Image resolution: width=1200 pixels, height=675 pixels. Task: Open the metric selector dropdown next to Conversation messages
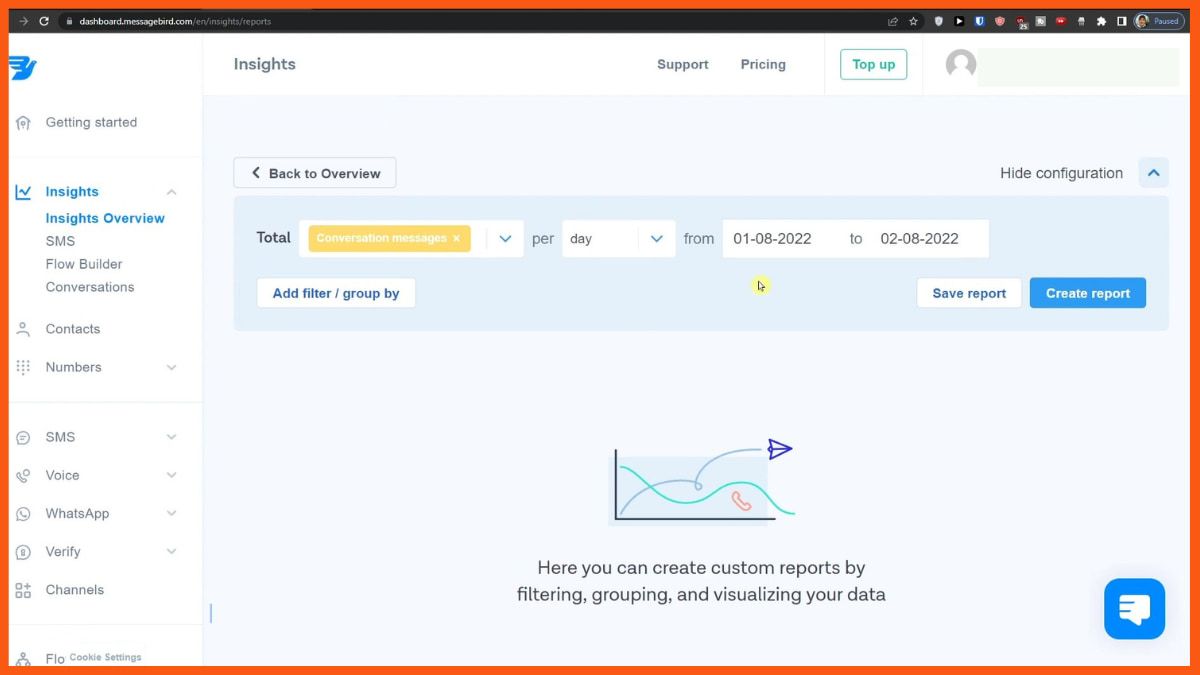click(505, 238)
